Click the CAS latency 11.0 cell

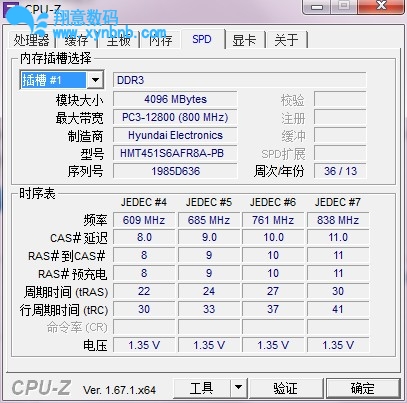click(x=338, y=237)
